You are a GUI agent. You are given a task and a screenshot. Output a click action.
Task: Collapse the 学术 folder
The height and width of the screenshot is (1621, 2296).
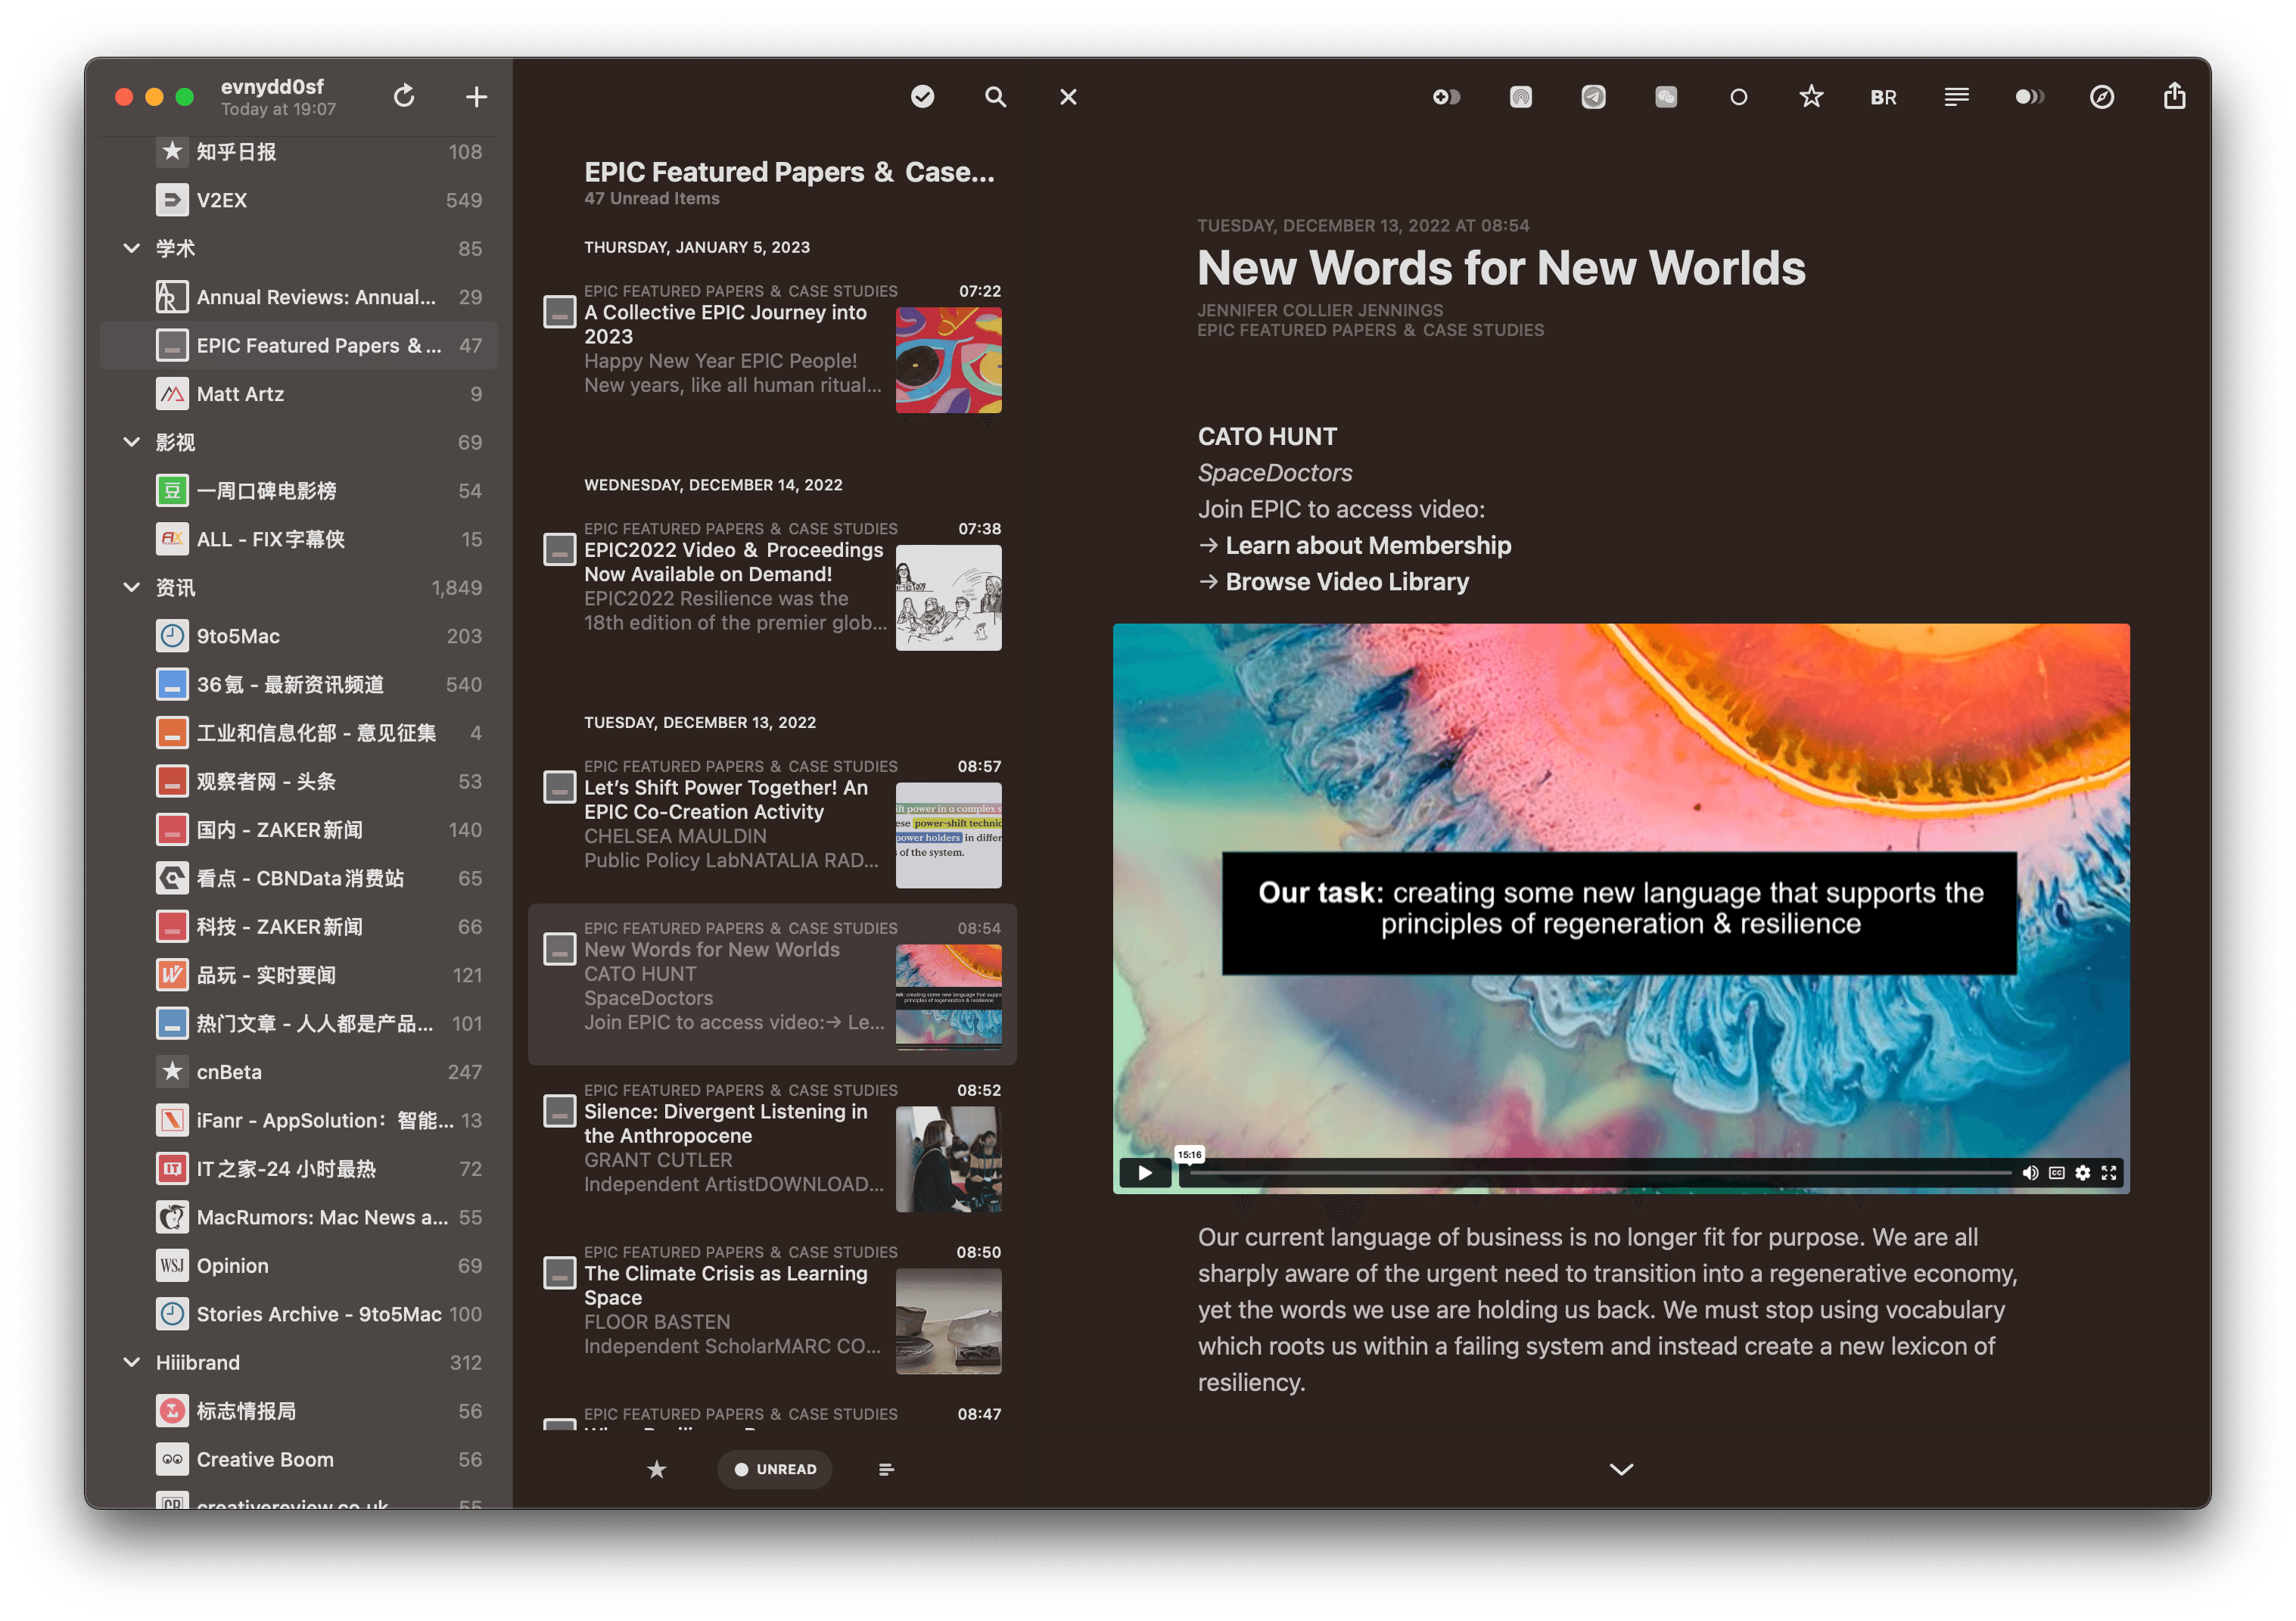point(131,247)
